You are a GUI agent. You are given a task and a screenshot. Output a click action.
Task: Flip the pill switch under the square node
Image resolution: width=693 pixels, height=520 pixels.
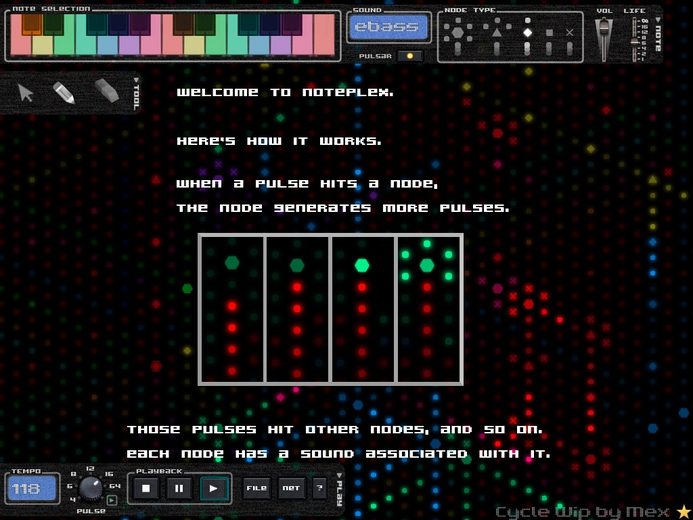pos(549,49)
